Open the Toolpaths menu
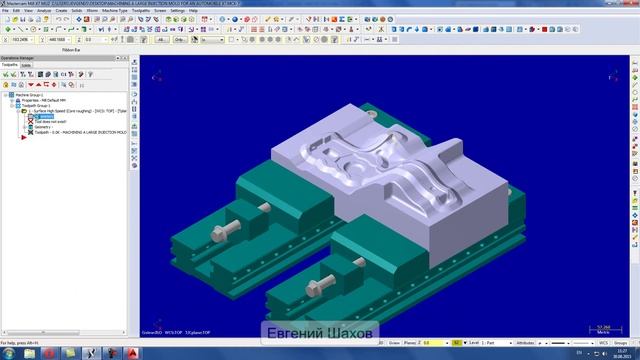Image resolution: width=640 pixels, height=360 pixels. tap(141, 11)
